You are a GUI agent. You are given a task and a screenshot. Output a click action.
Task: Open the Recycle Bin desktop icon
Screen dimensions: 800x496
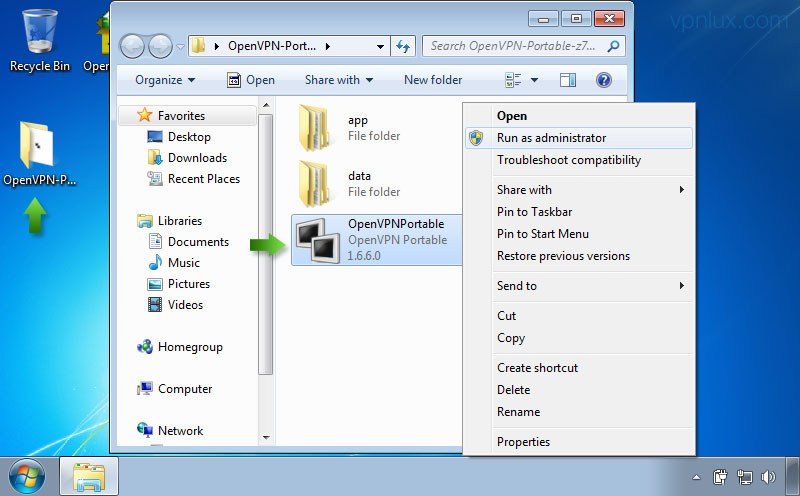pyautogui.click(x=39, y=41)
